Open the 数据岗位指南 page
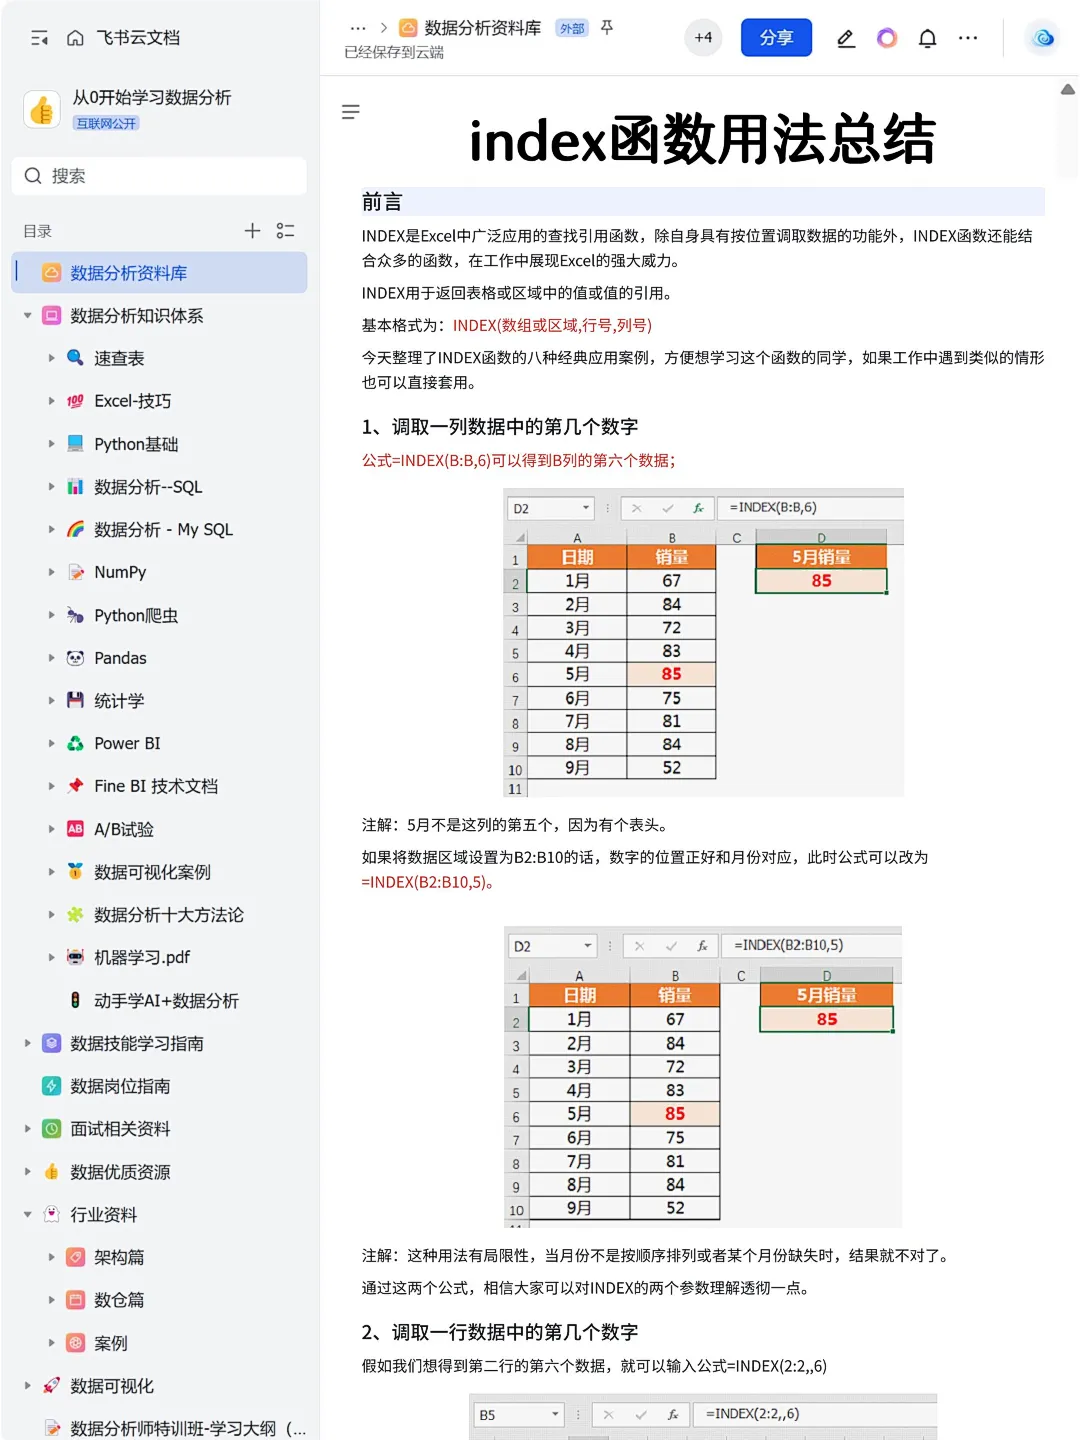This screenshot has height=1440, width=1080. click(x=120, y=1086)
